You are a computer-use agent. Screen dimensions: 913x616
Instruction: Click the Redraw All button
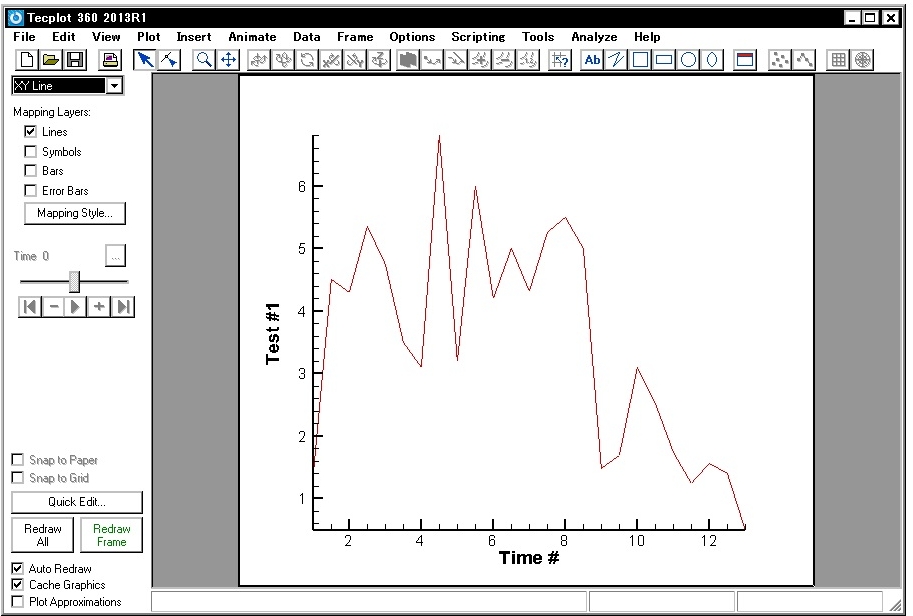coord(43,535)
